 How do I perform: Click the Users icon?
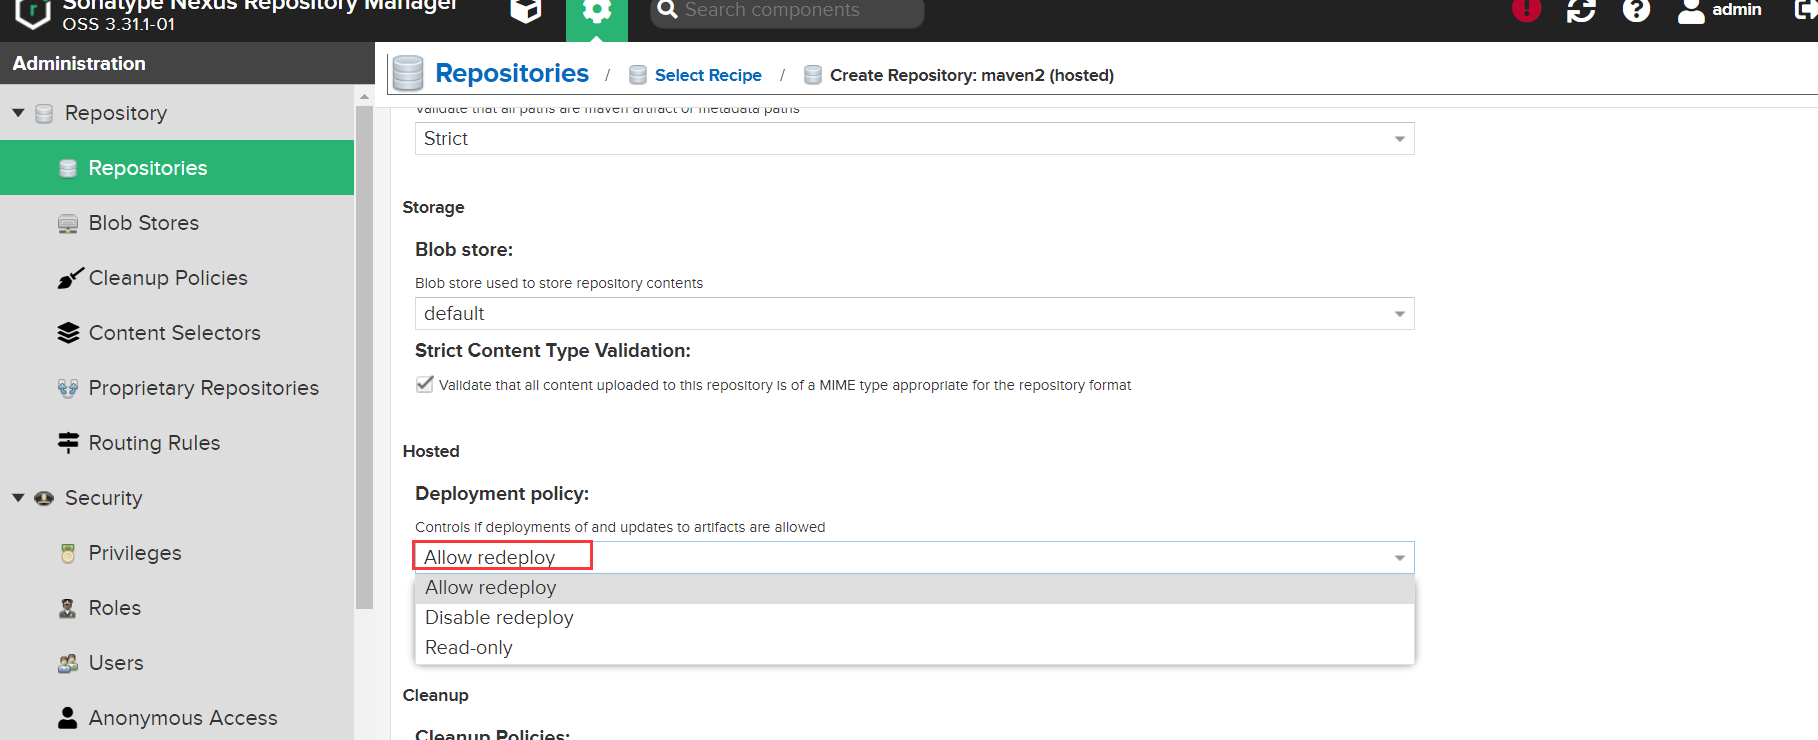(x=68, y=663)
